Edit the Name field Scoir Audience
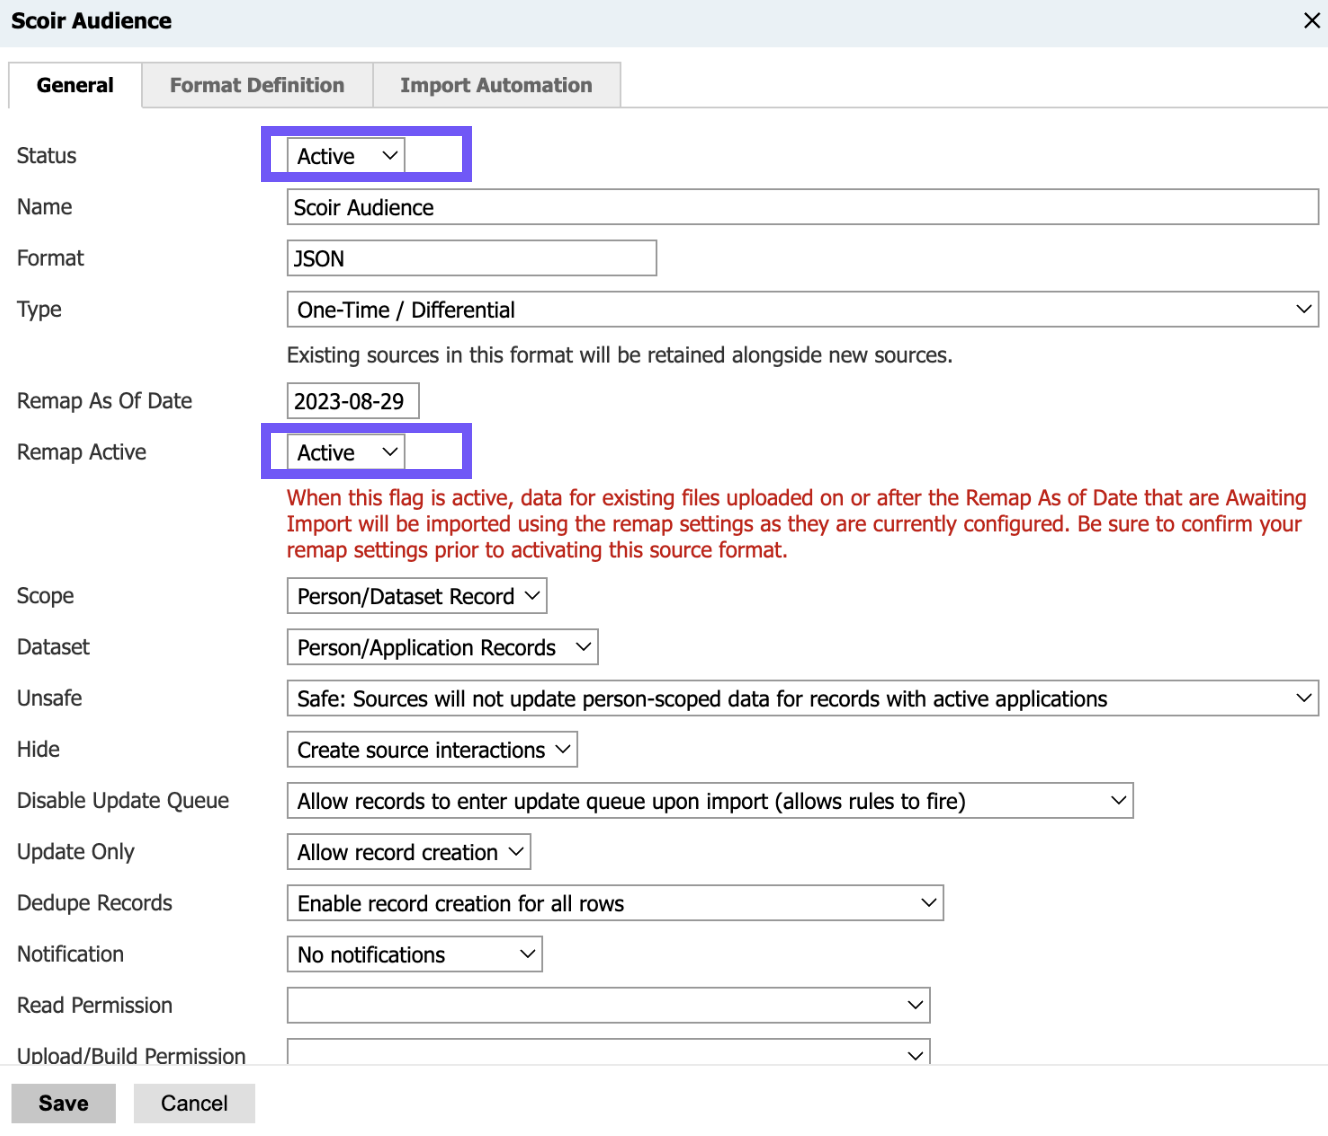1328x1136 pixels. click(802, 207)
